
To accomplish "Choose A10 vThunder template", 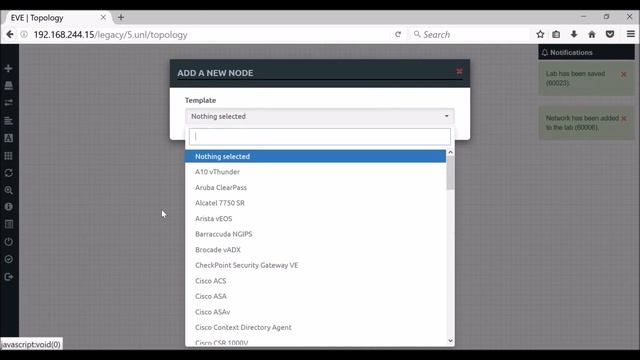I will pos(315,172).
